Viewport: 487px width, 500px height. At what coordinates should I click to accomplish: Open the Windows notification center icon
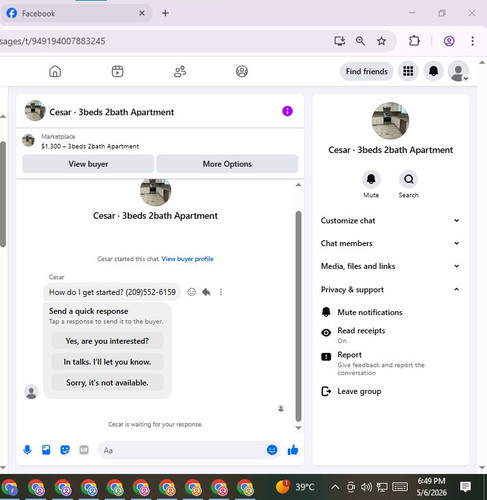465,487
